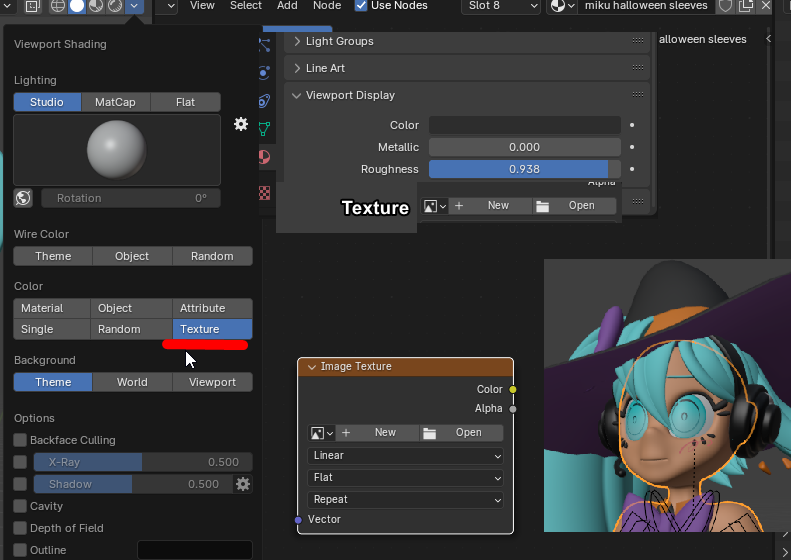This screenshot has width=791, height=560.
Task: Enable the Shadow checkbox
Action: (x=20, y=484)
